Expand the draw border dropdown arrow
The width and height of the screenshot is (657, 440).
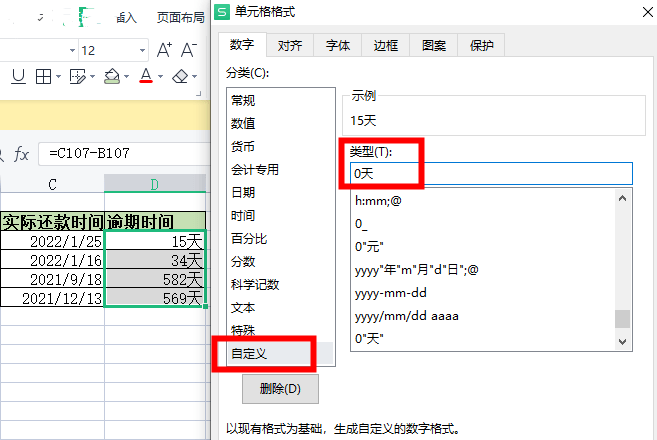point(93,76)
